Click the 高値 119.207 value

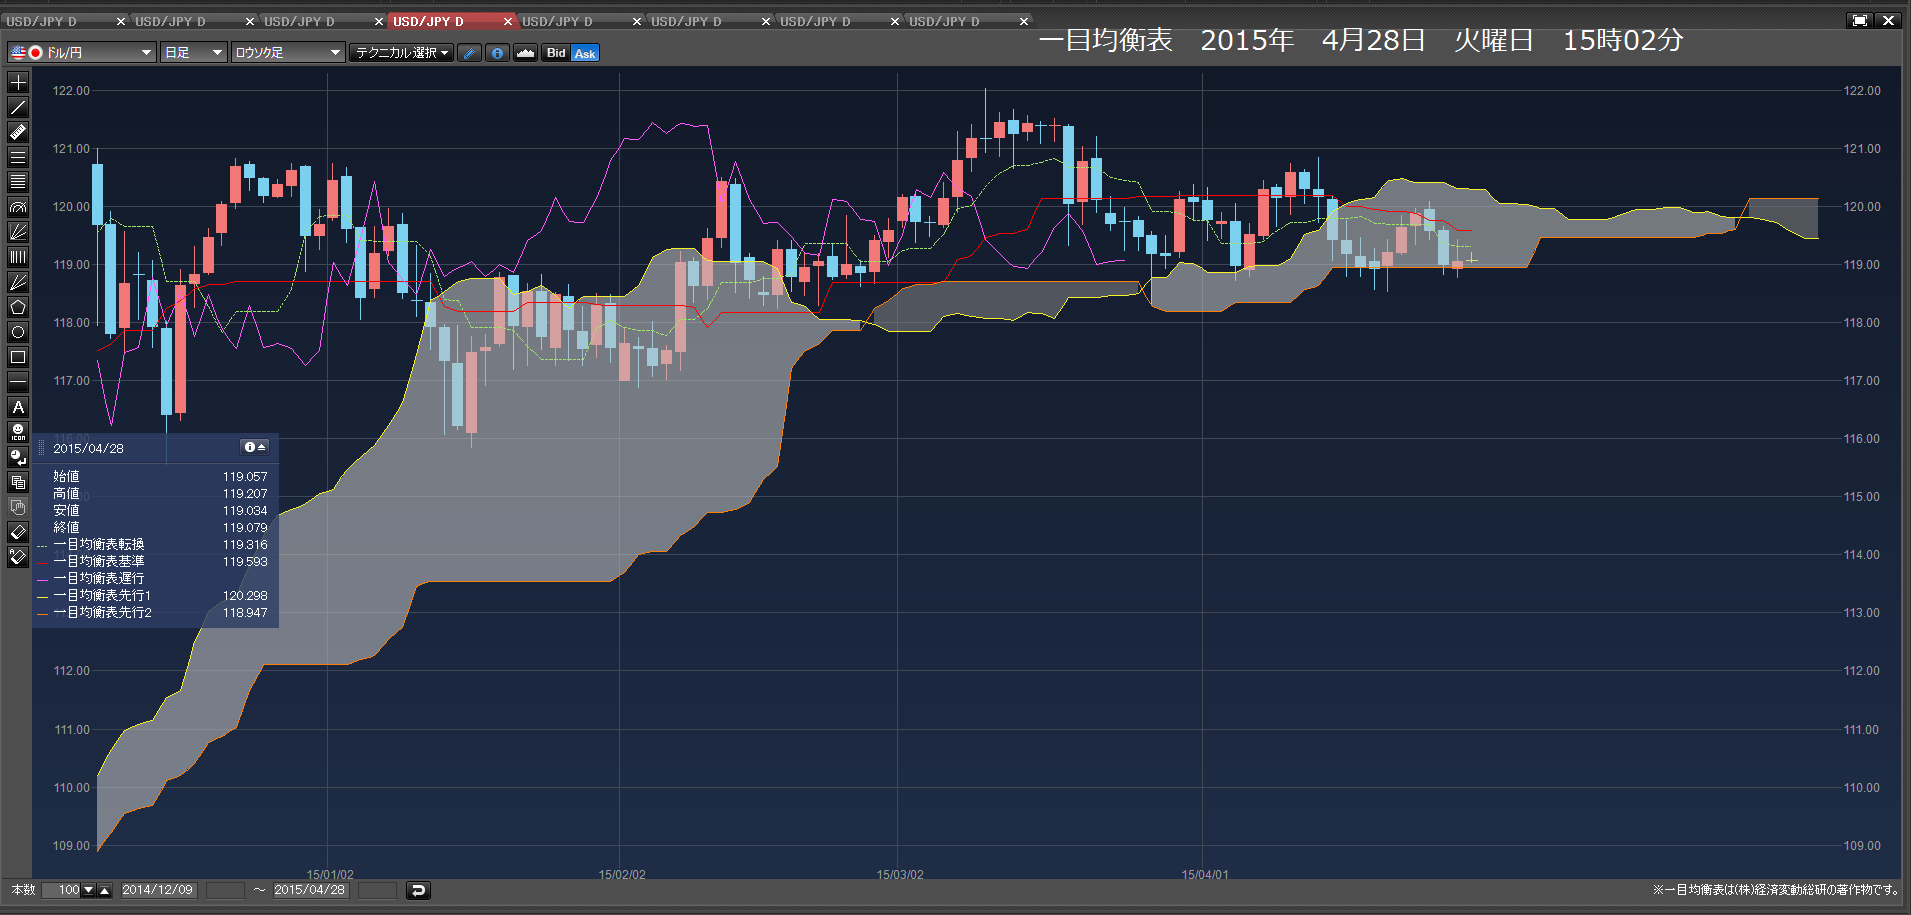pos(245,494)
